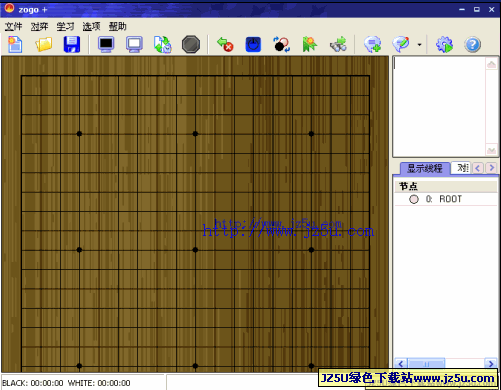The width and height of the screenshot is (501, 390).
Task: Open the 选项 menu
Action: click(91, 26)
